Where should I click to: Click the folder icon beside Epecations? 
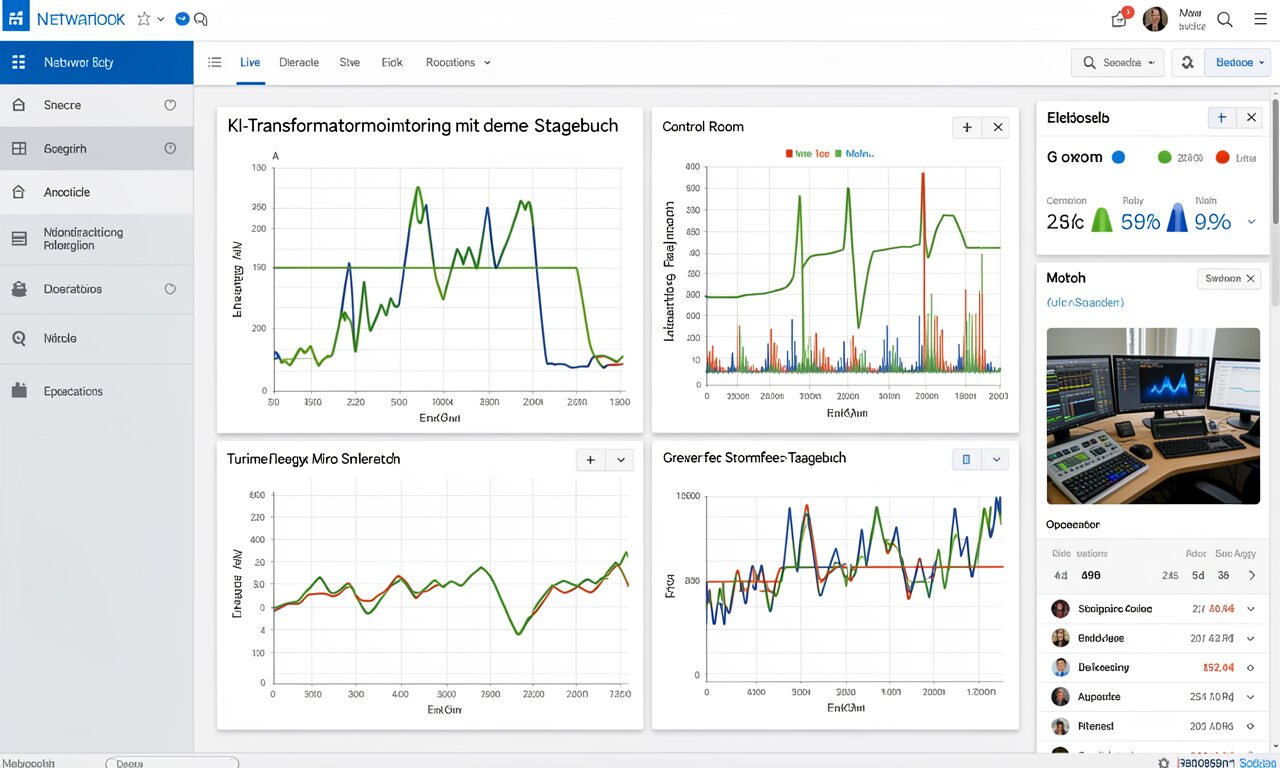[18, 391]
